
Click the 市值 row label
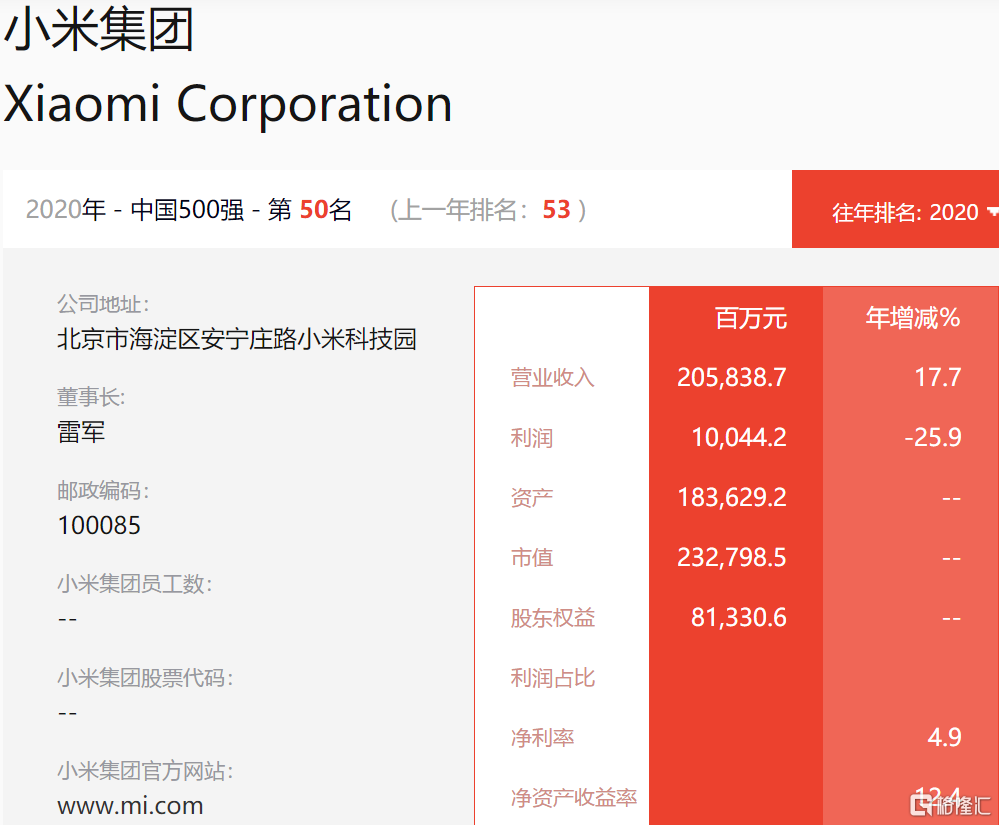531,557
